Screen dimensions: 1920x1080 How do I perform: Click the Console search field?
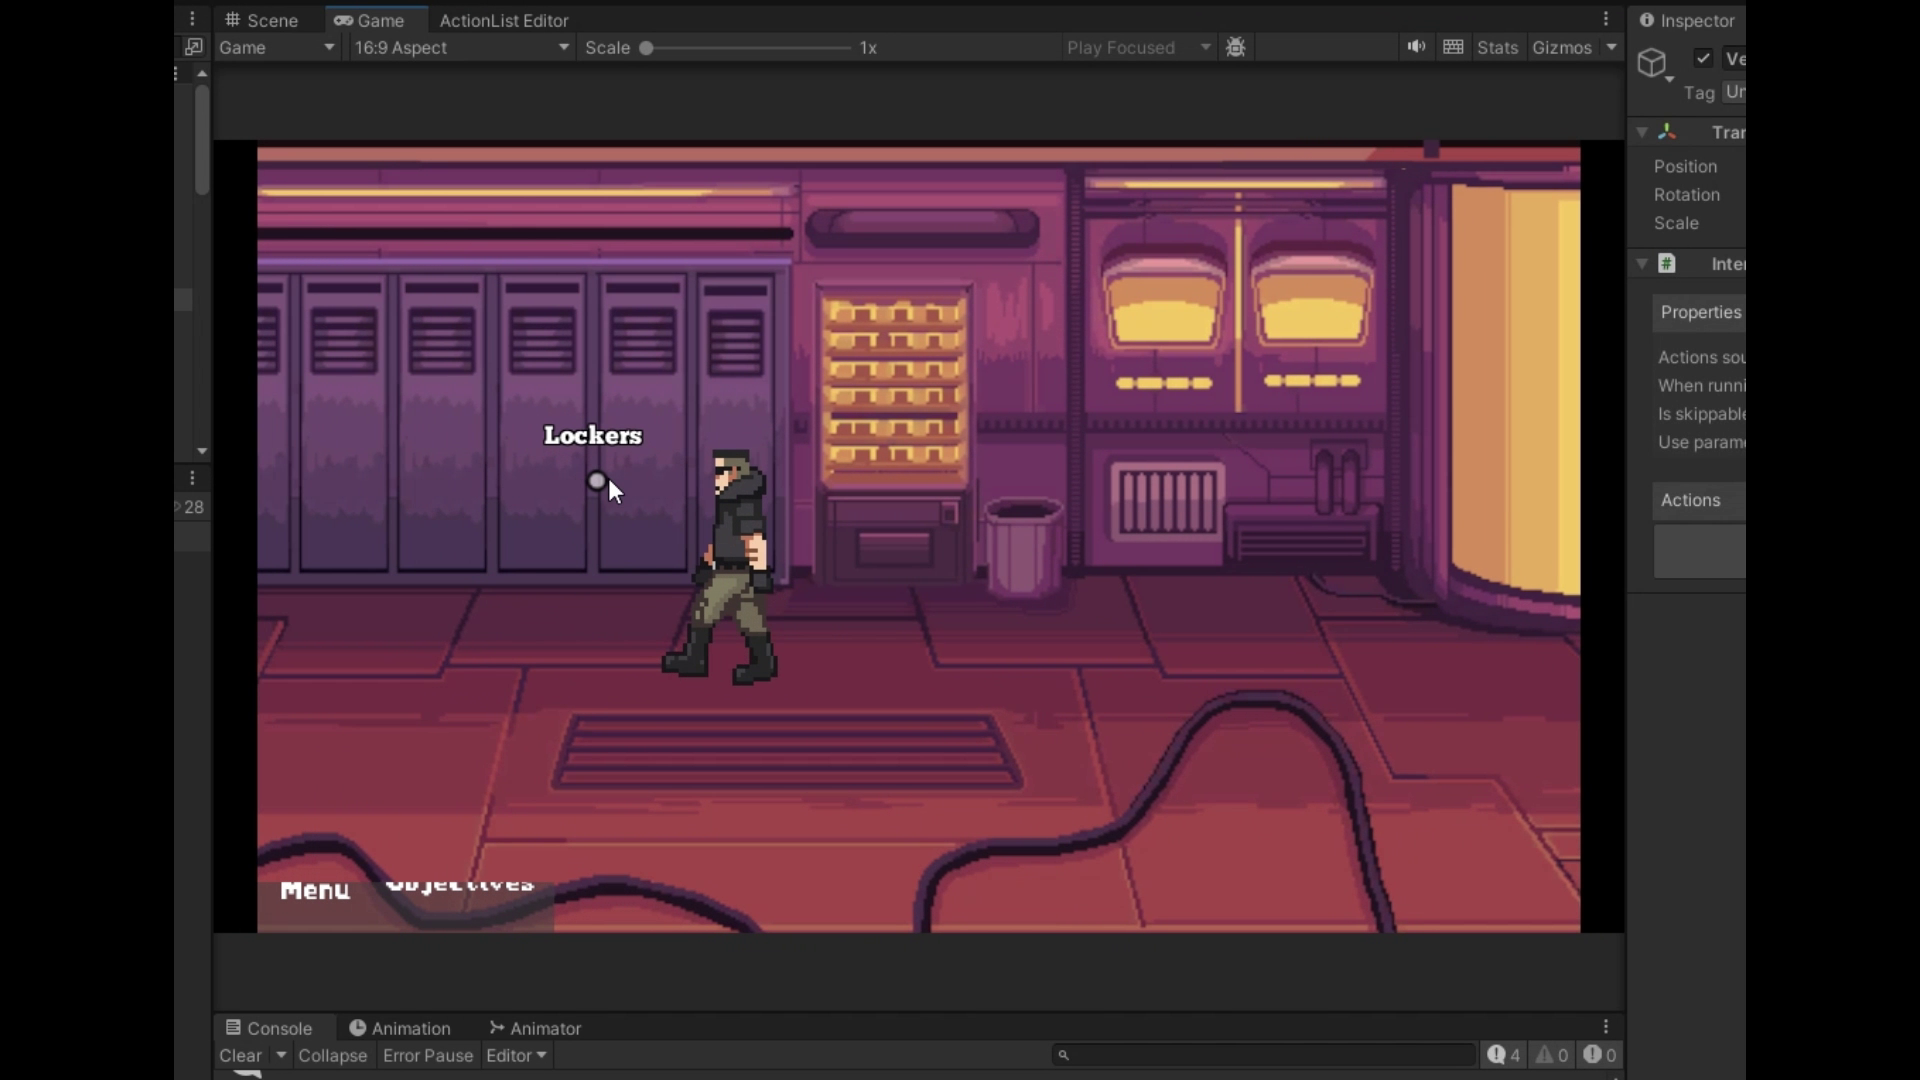1263,1055
